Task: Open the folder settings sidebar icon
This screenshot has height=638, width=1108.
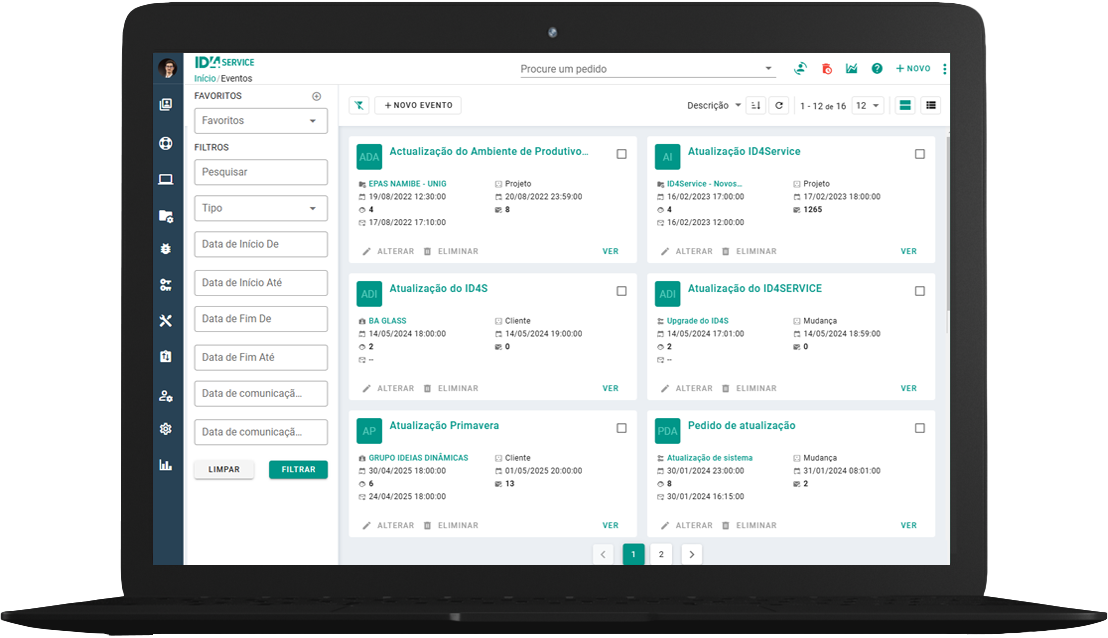Action: pos(165,216)
